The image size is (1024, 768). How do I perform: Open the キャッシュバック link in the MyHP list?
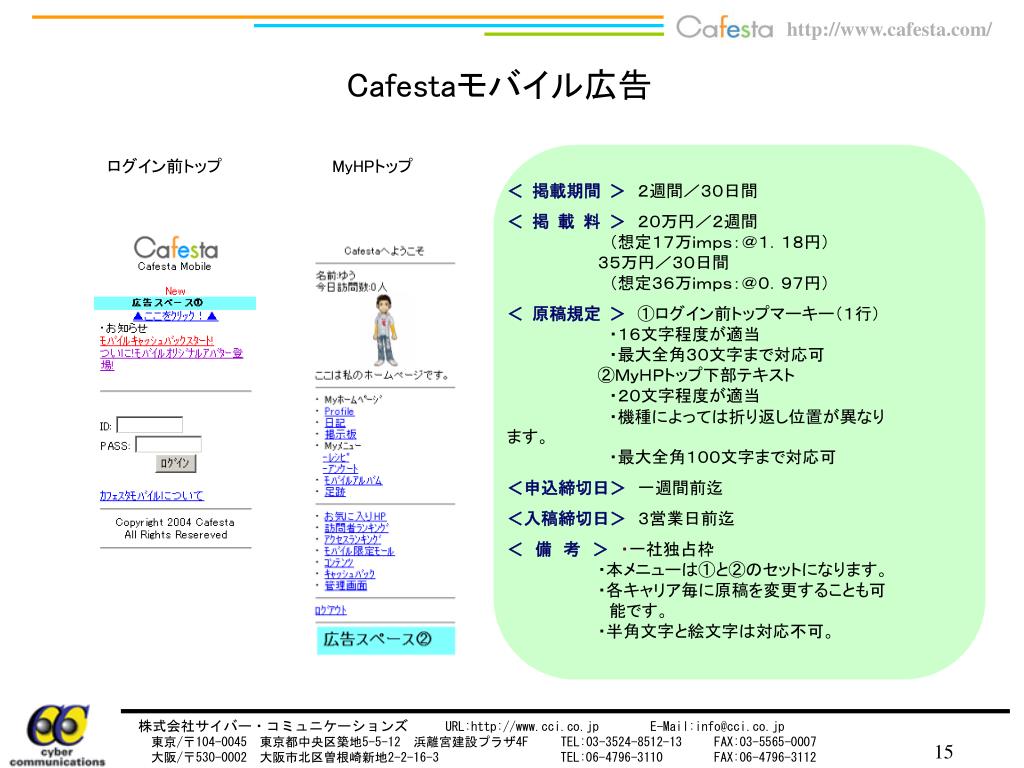(x=349, y=573)
